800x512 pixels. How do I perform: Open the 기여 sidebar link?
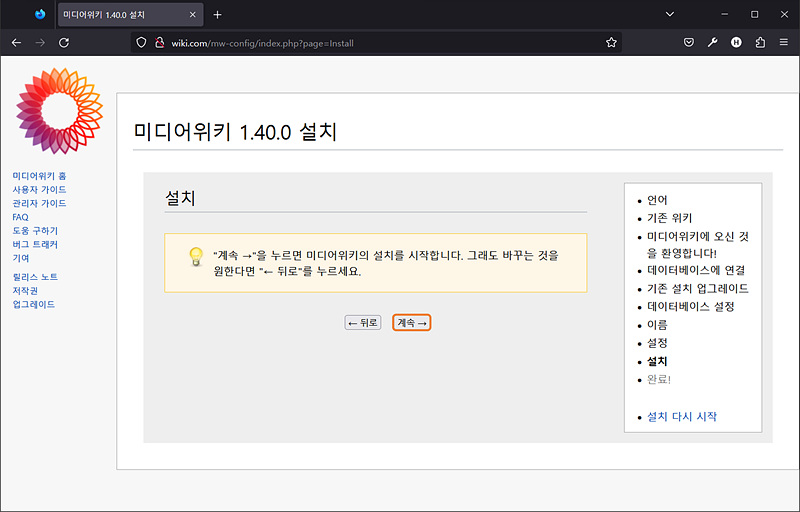click(x=21, y=259)
